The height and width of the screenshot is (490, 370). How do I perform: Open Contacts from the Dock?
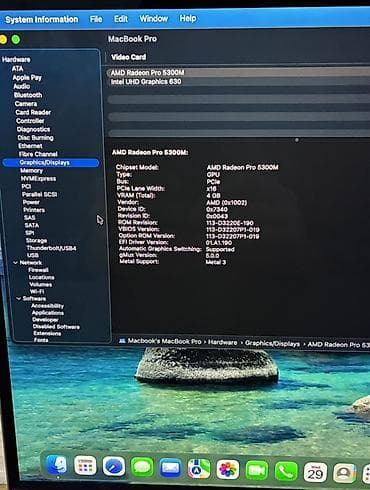point(344,473)
